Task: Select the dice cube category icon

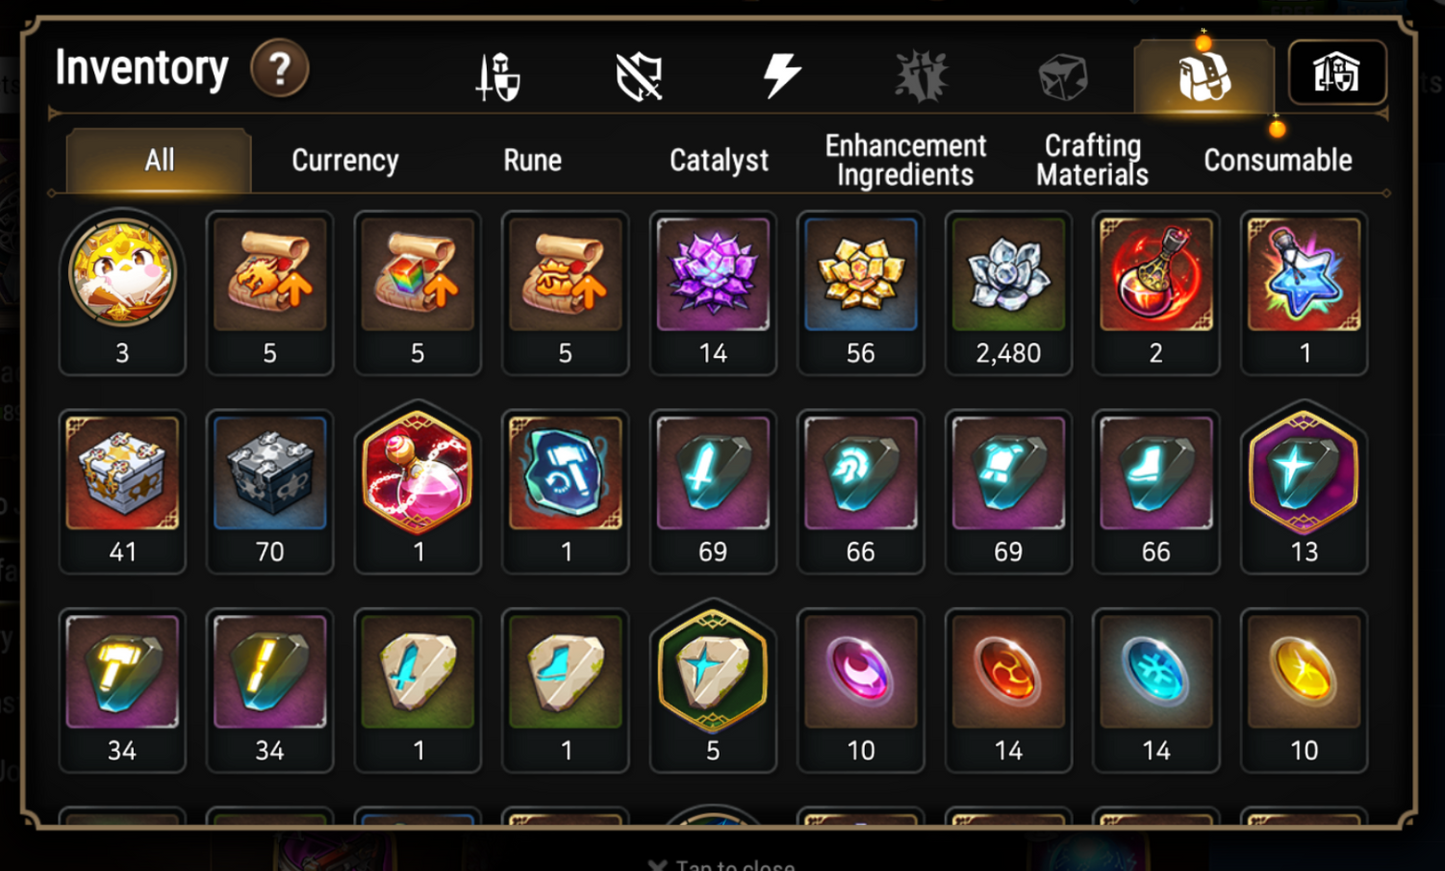Action: click(1062, 76)
